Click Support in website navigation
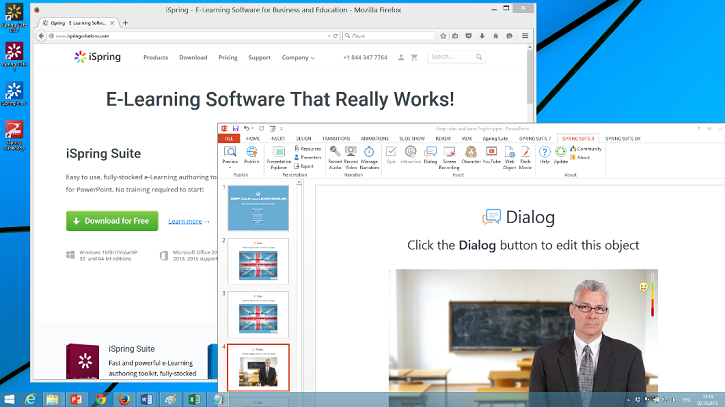Viewport: 725px width, 407px height. 259,57
